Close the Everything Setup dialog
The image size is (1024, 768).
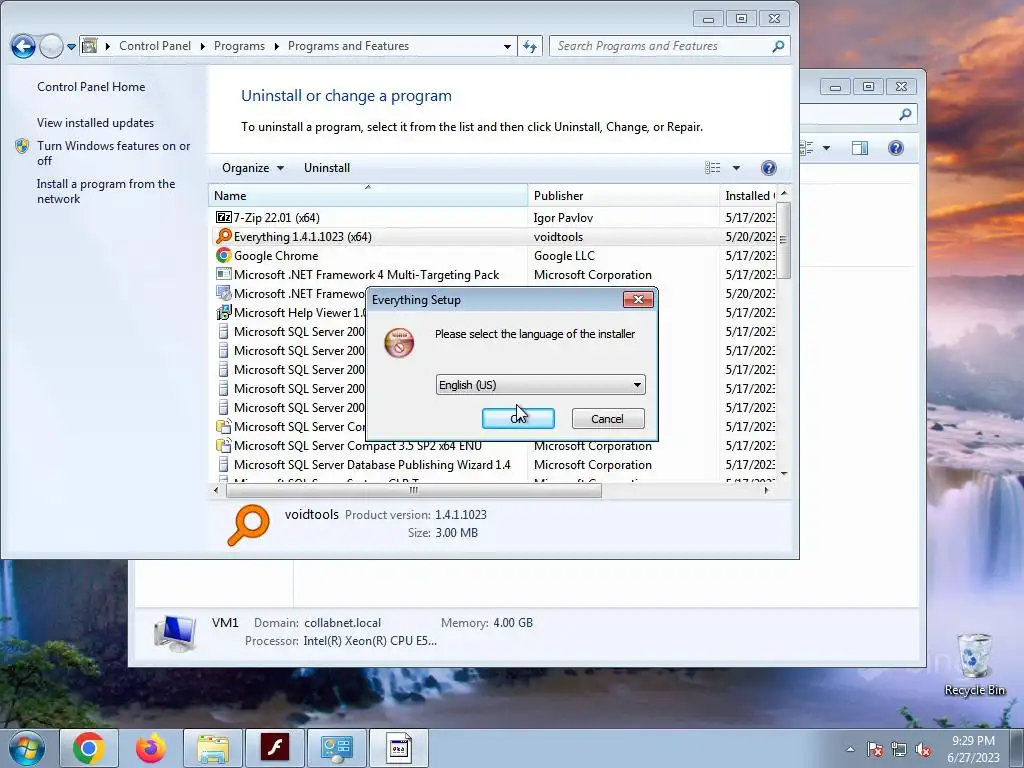click(x=638, y=300)
